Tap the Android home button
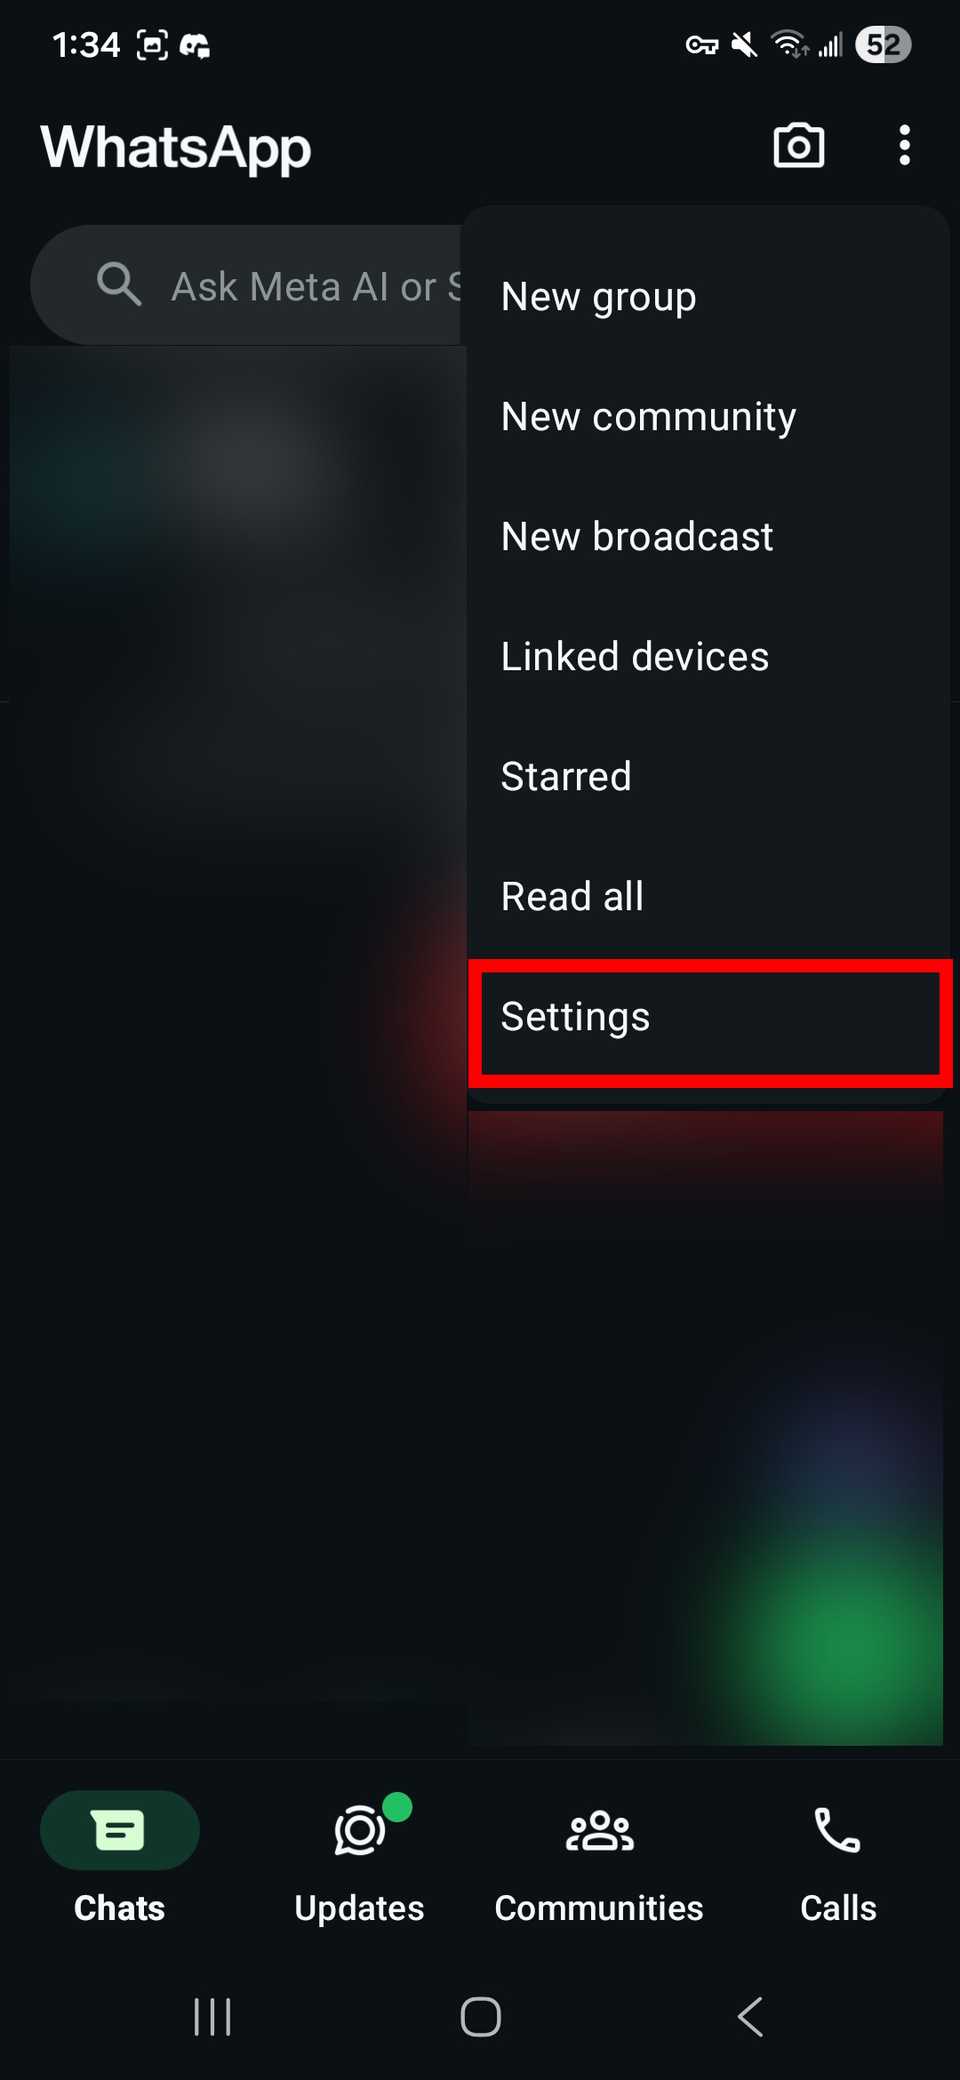The height and width of the screenshot is (2080, 960). [480, 2016]
